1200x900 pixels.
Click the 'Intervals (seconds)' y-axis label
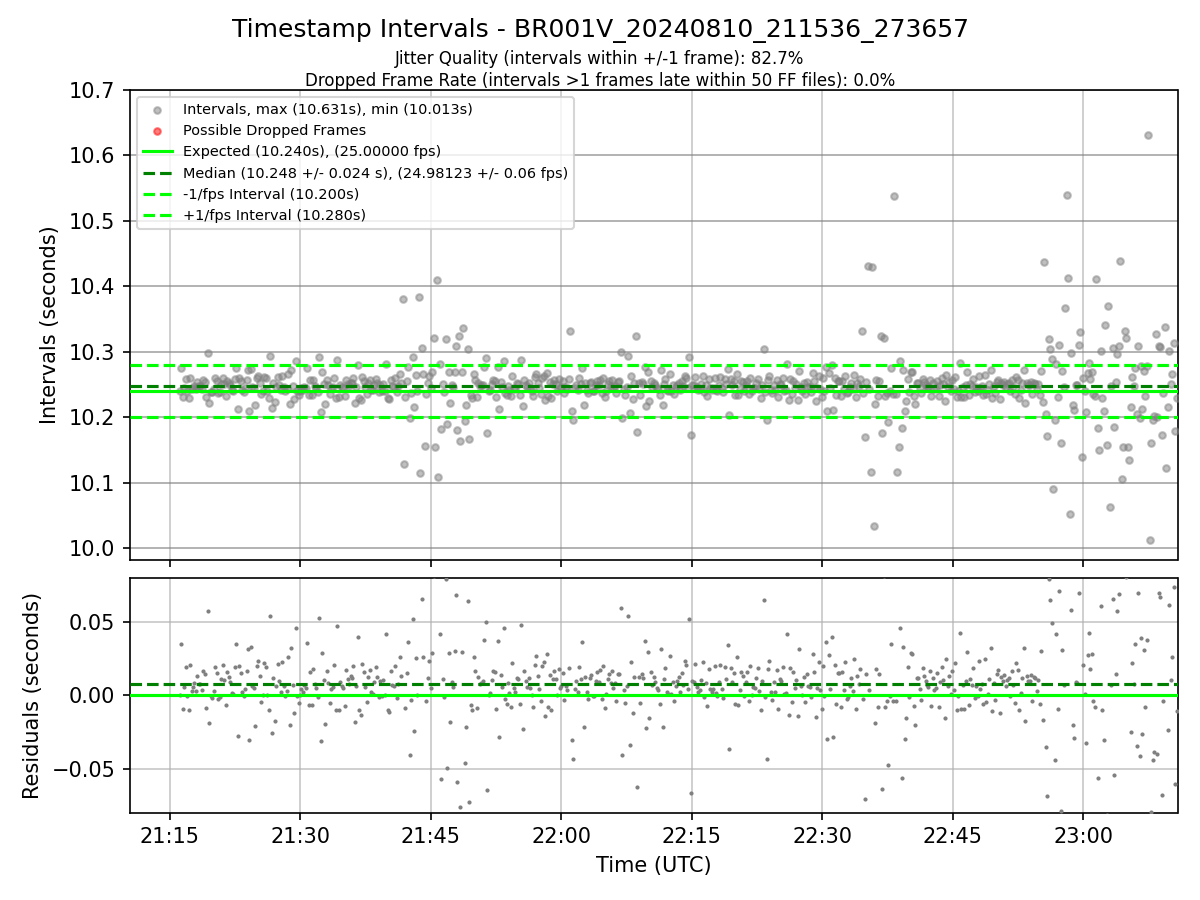tap(49, 325)
